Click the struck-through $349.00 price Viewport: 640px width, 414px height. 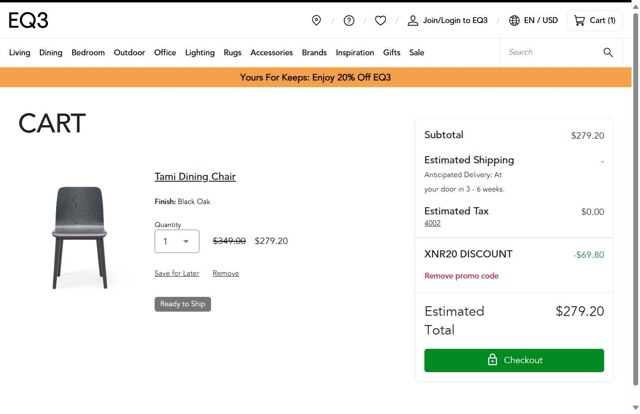pos(229,241)
